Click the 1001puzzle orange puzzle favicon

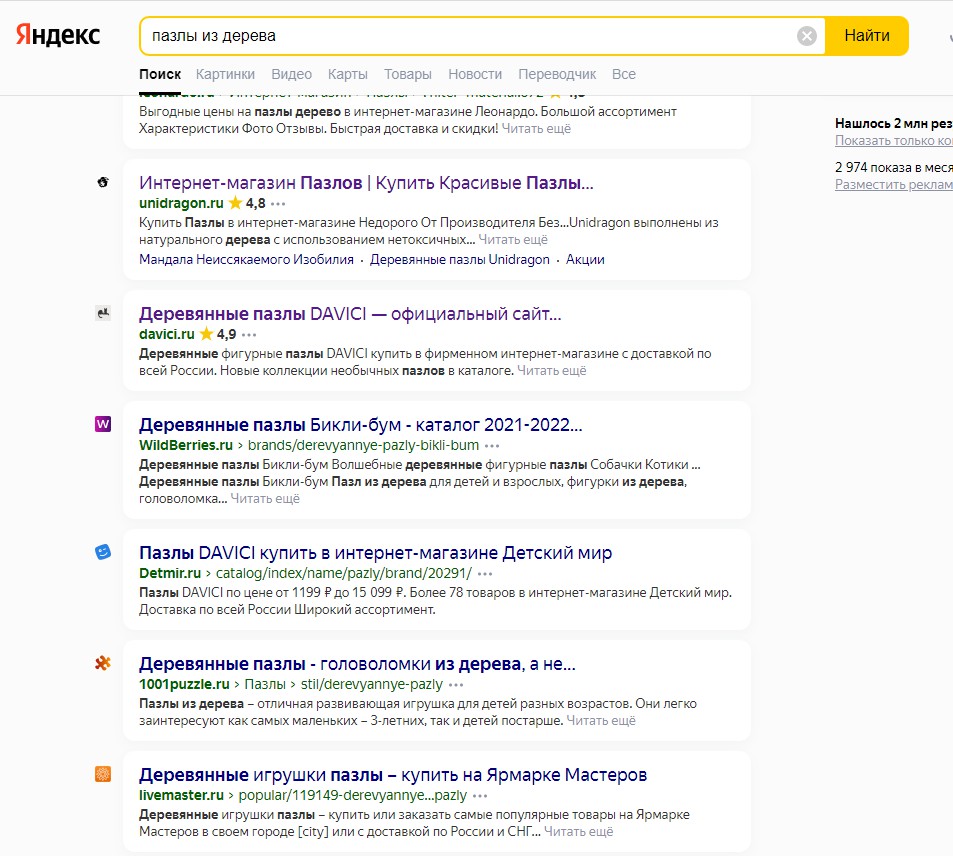click(x=103, y=663)
